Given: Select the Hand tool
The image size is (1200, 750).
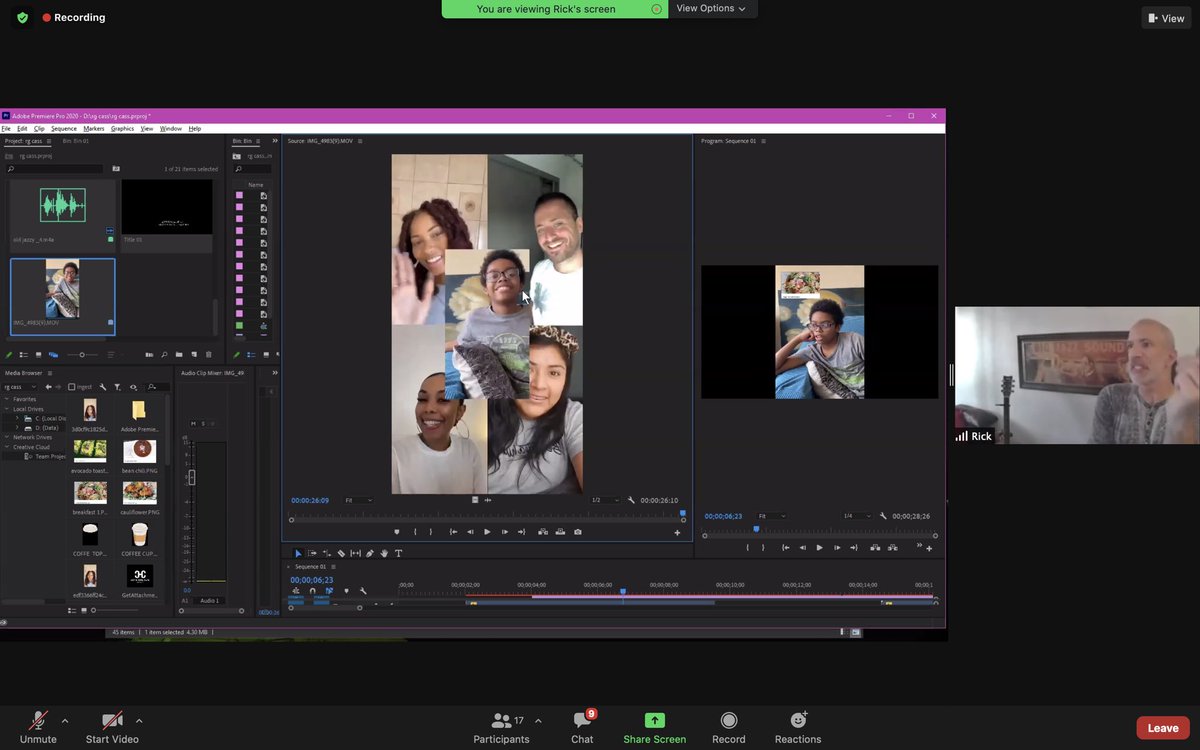Looking at the screenshot, I should click(384, 553).
